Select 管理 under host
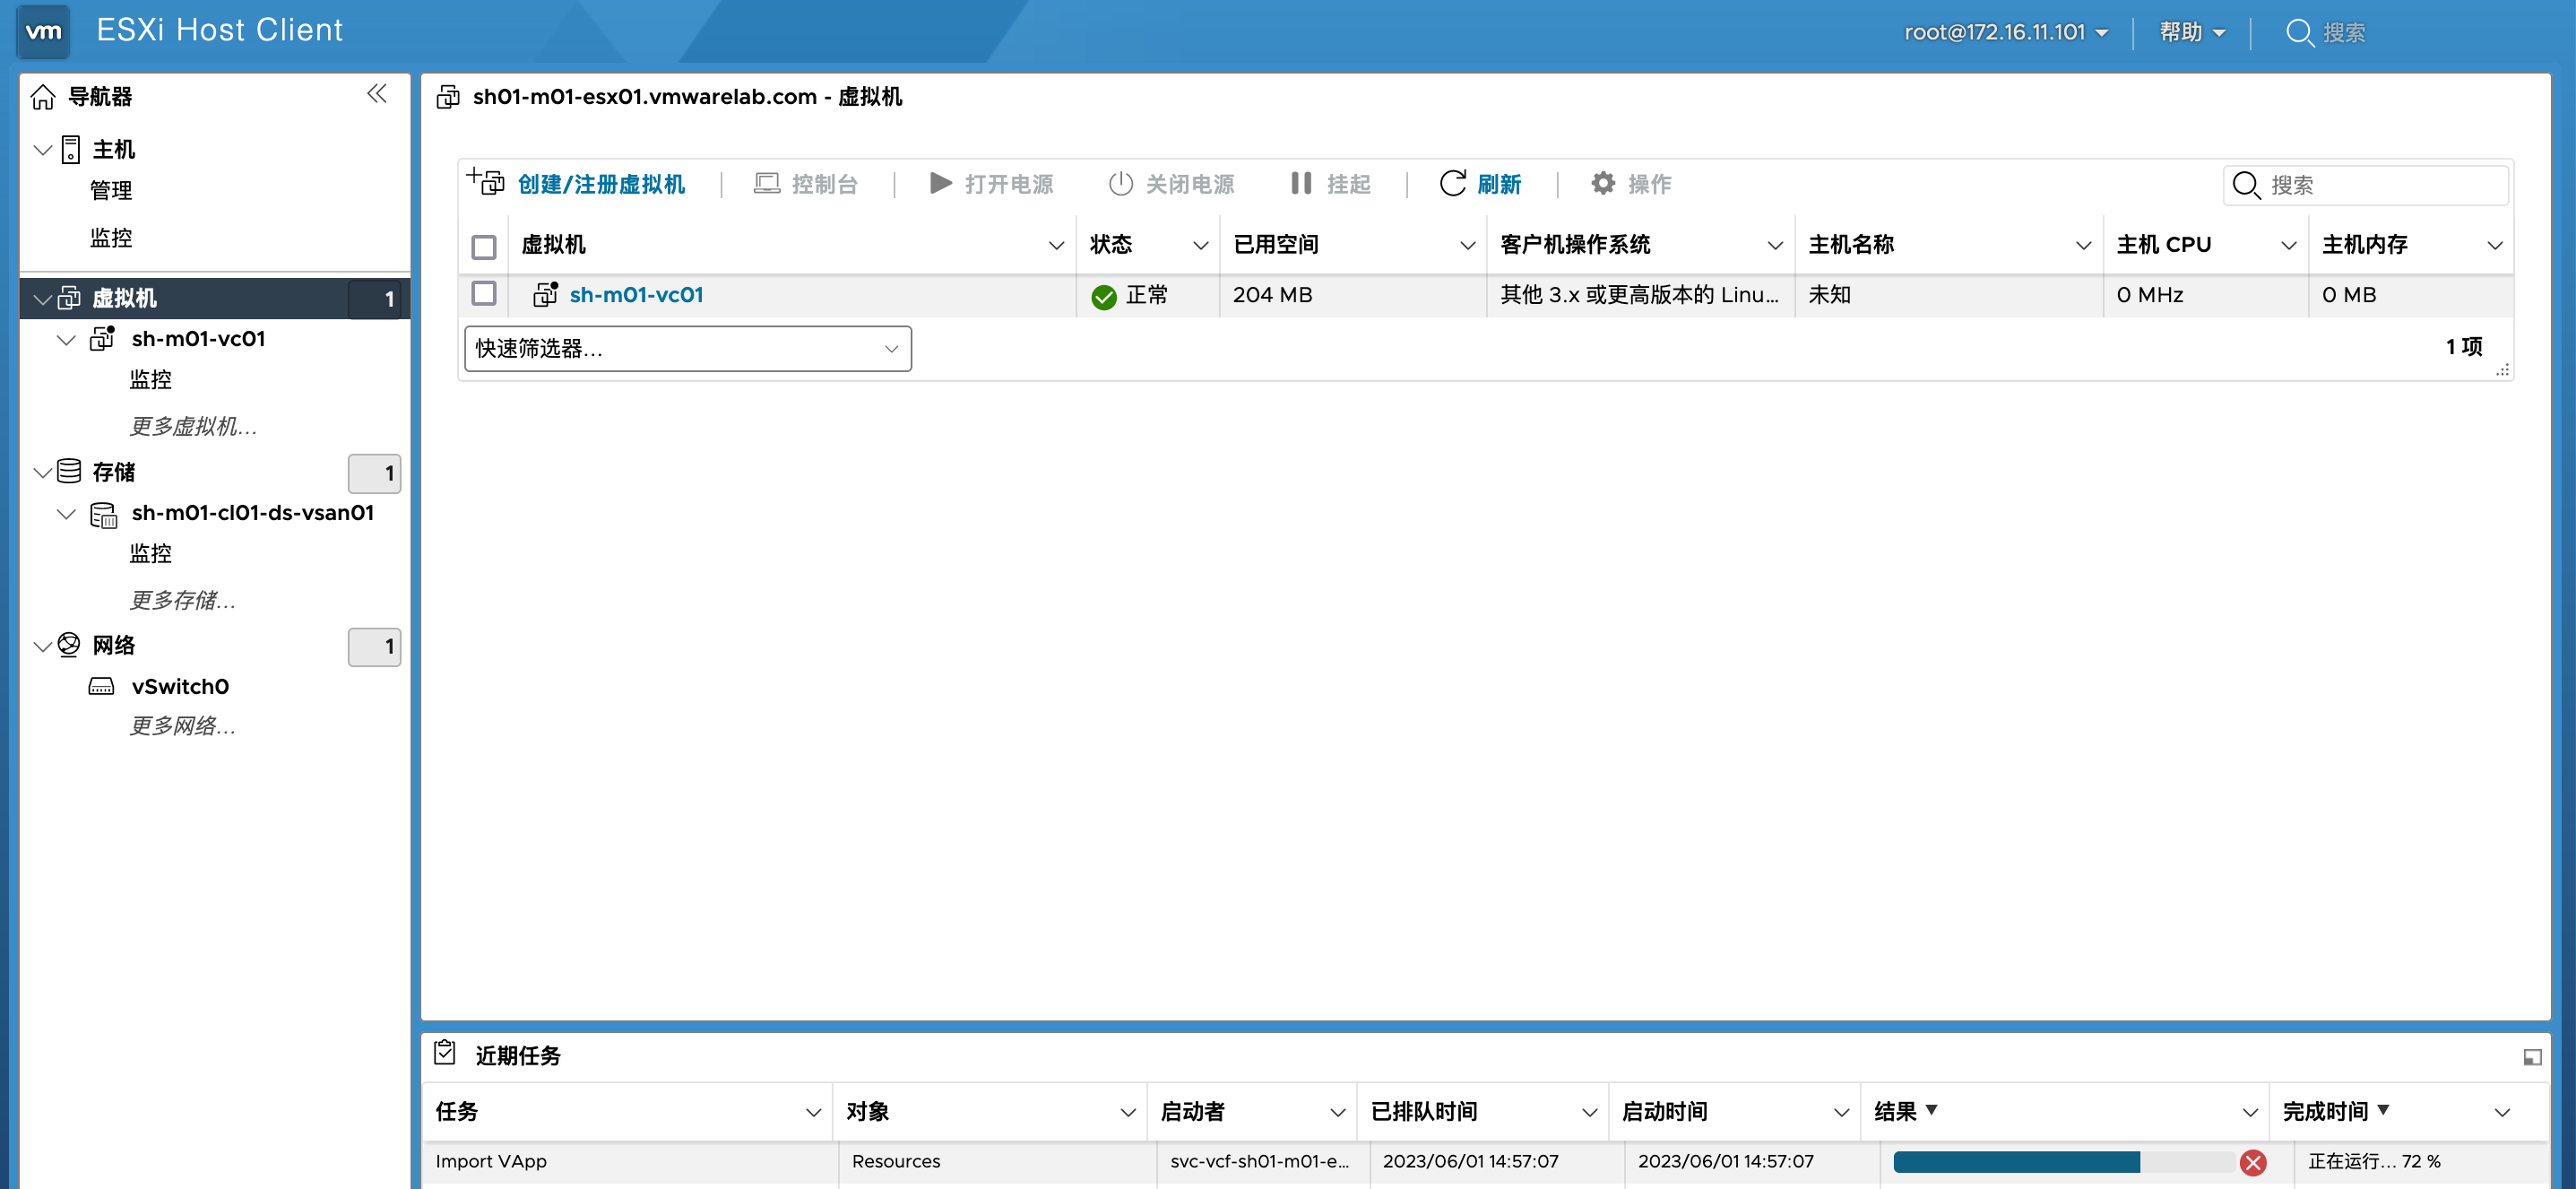Image resolution: width=2576 pixels, height=1189 pixels. pyautogui.click(x=111, y=190)
